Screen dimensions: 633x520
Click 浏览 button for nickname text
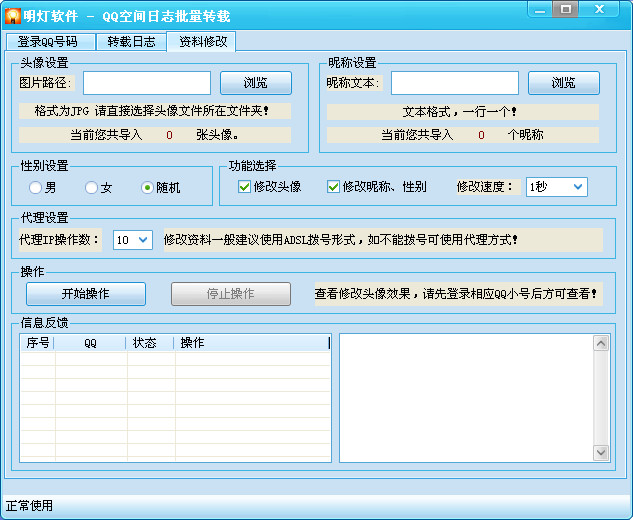[564, 83]
